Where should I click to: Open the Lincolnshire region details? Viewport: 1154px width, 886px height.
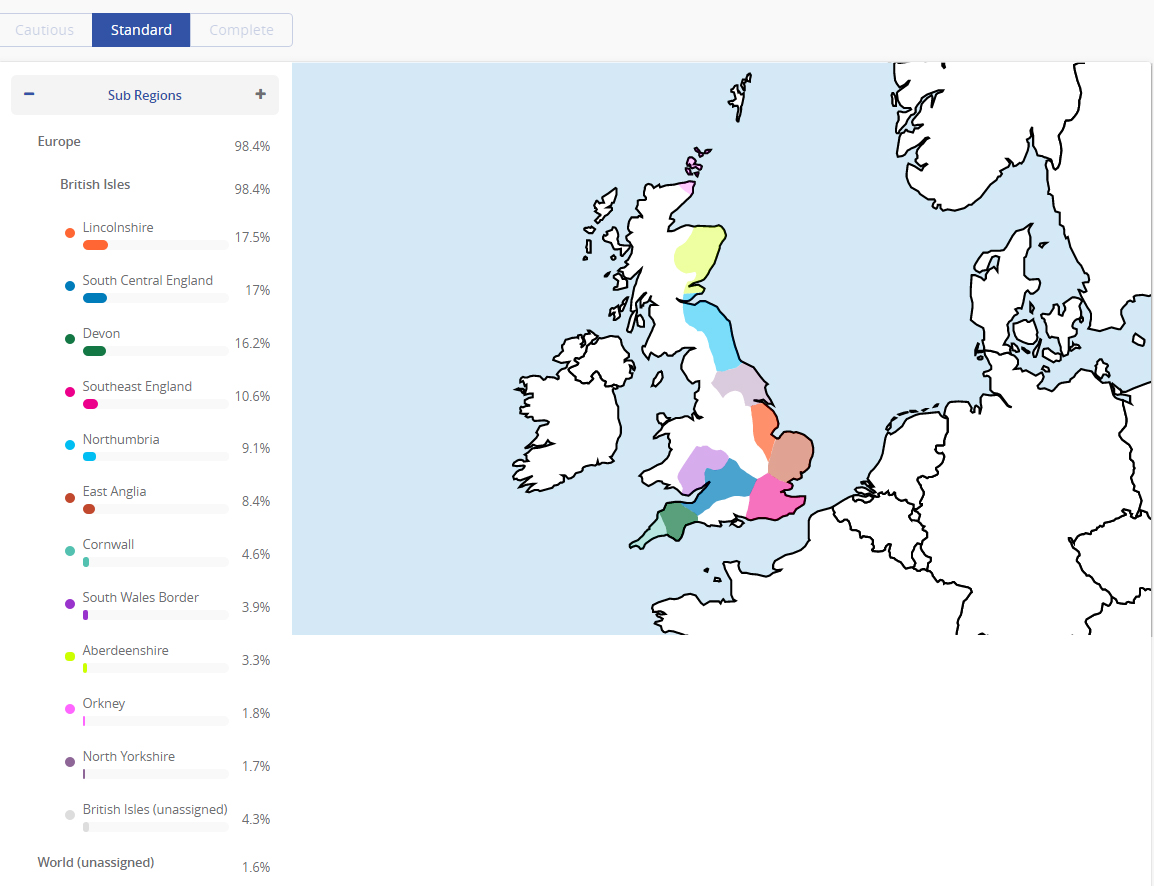tap(118, 227)
